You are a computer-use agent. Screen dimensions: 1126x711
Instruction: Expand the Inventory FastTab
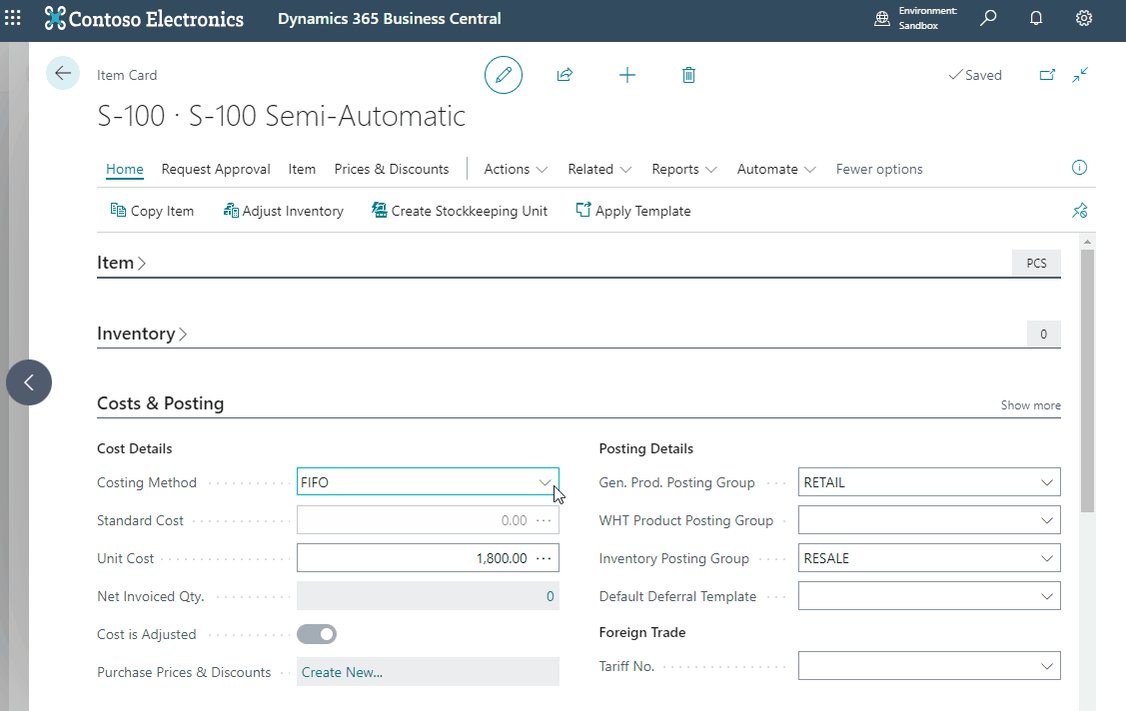point(141,334)
